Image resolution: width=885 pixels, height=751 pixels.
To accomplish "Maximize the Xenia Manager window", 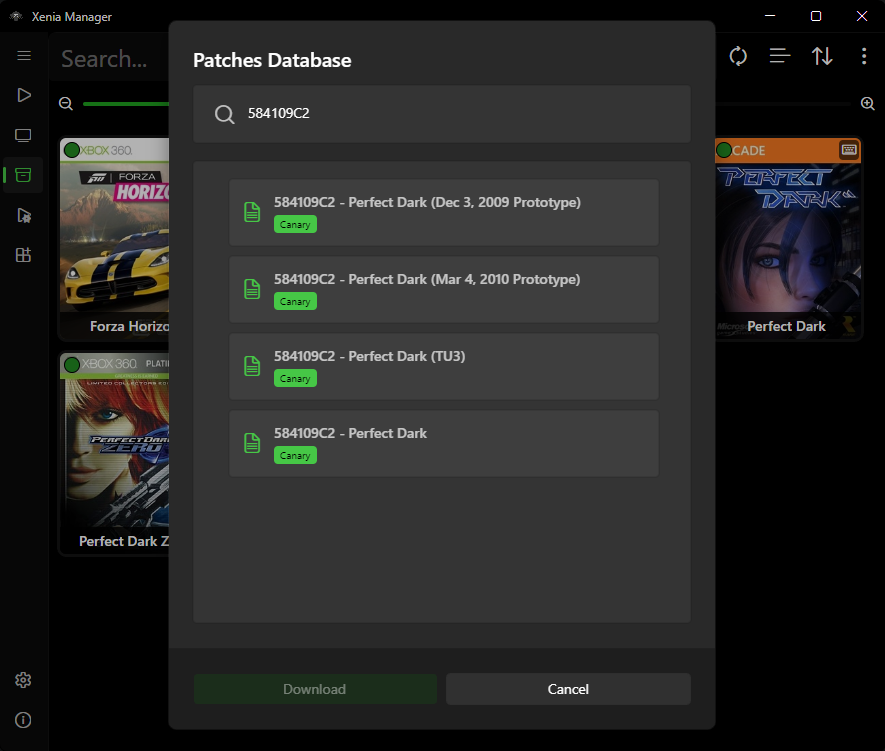I will (816, 16).
